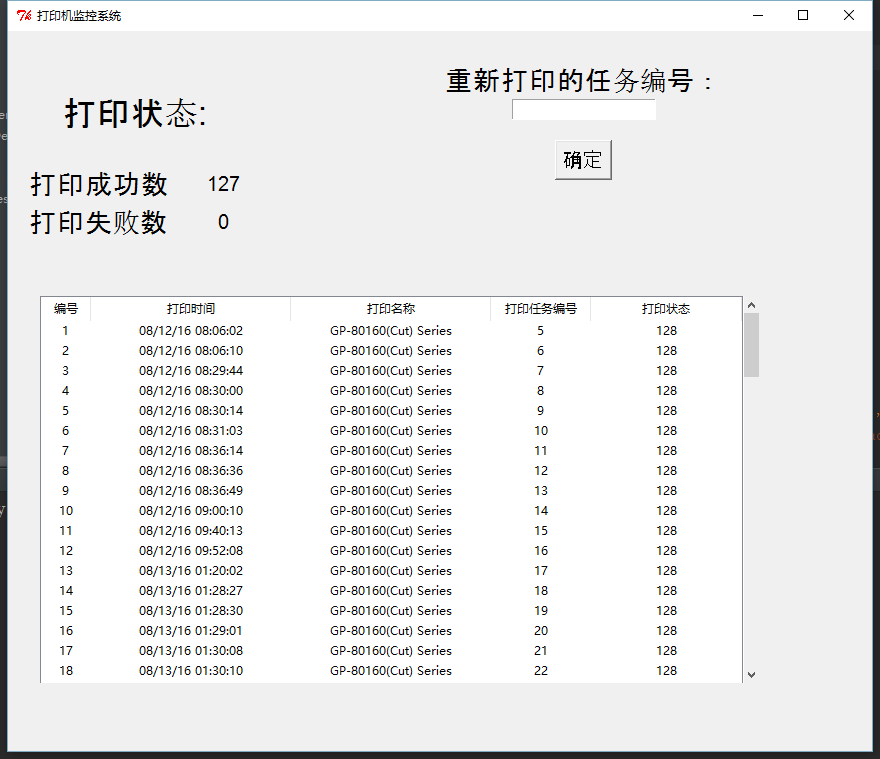Click the 打印状态 column header
880x759 pixels.
[666, 309]
